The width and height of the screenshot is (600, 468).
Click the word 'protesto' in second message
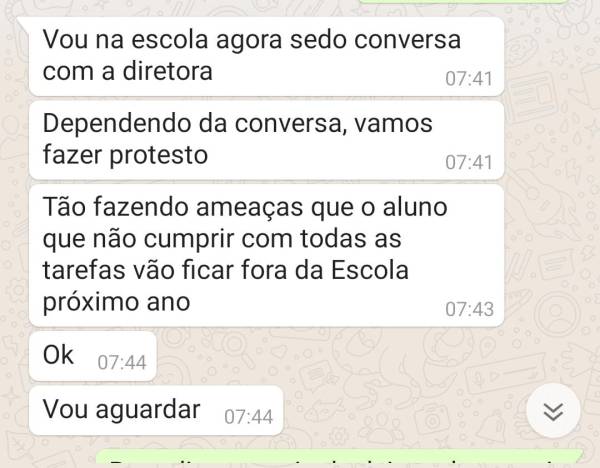158,156
